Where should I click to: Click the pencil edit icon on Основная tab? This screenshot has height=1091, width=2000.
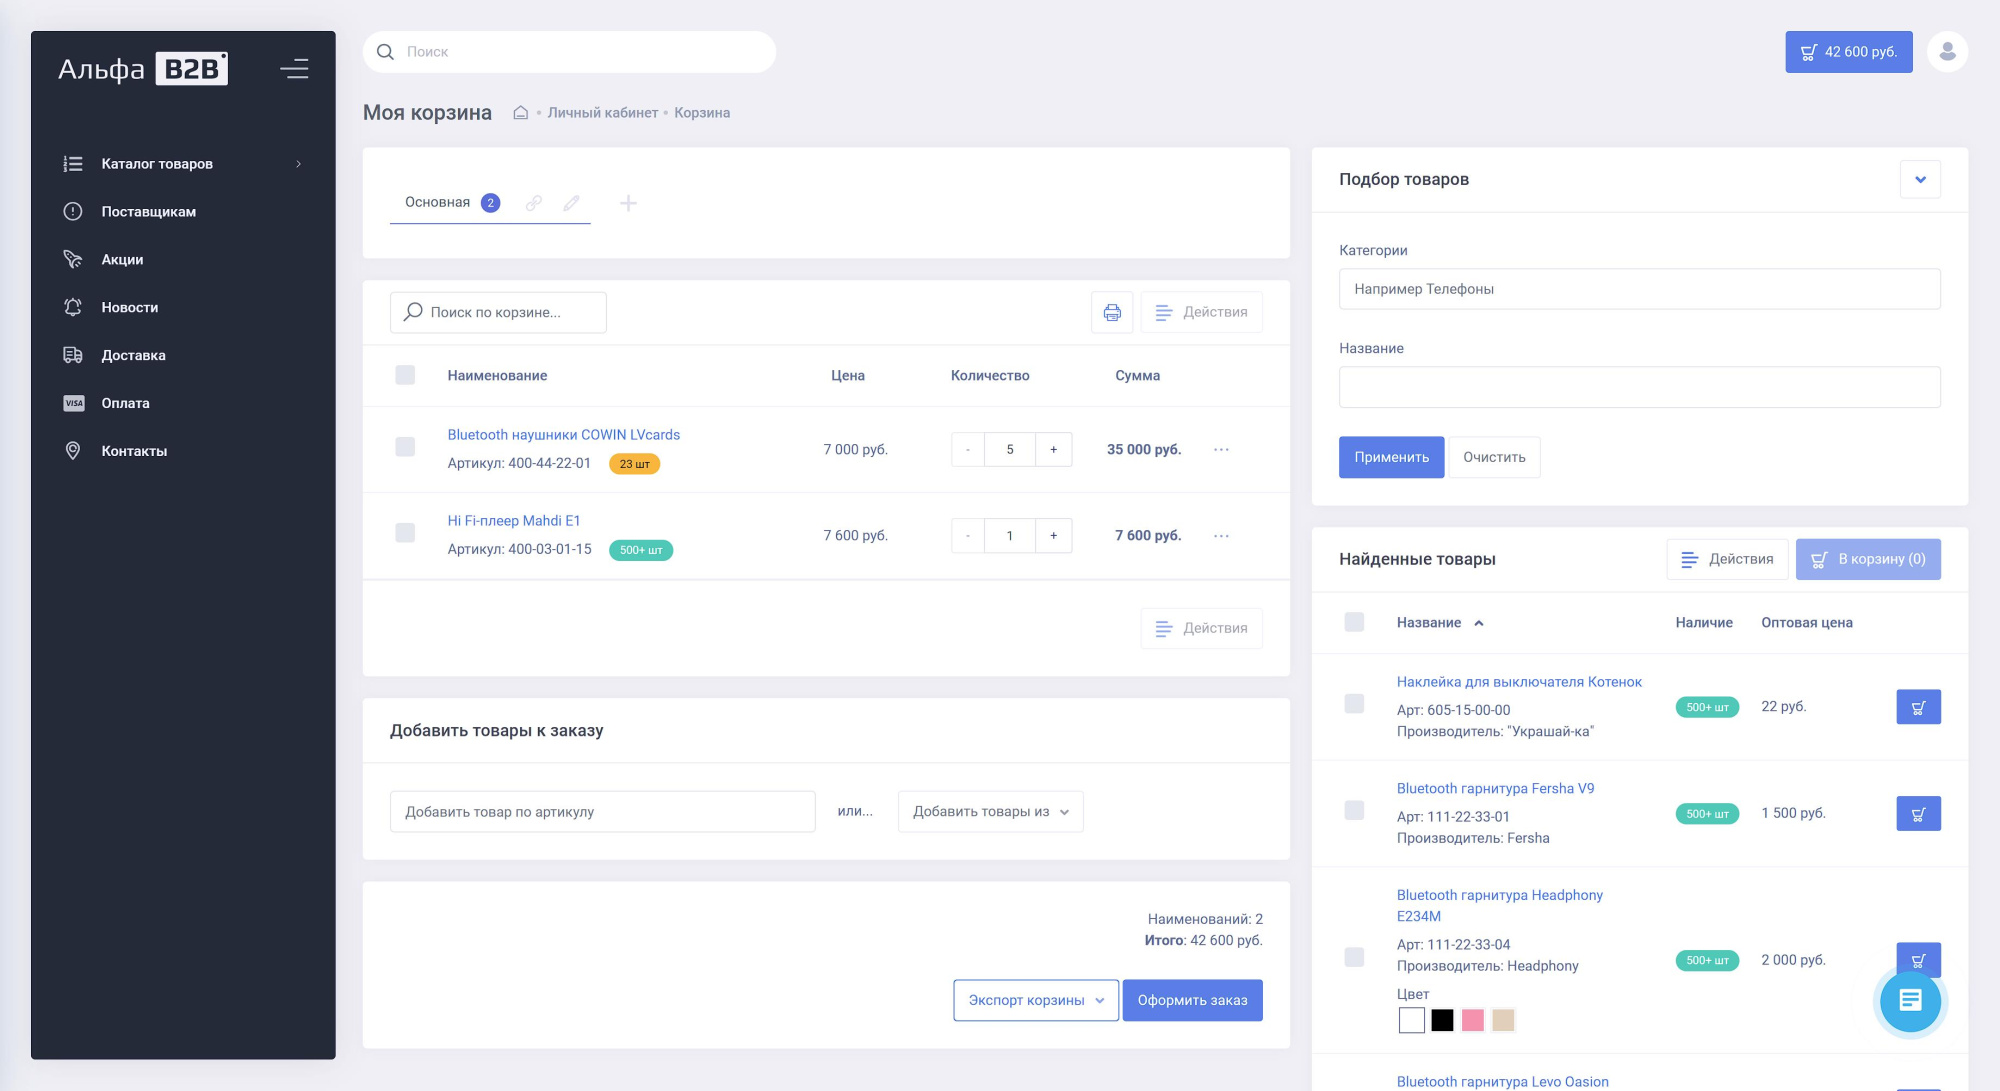click(571, 203)
